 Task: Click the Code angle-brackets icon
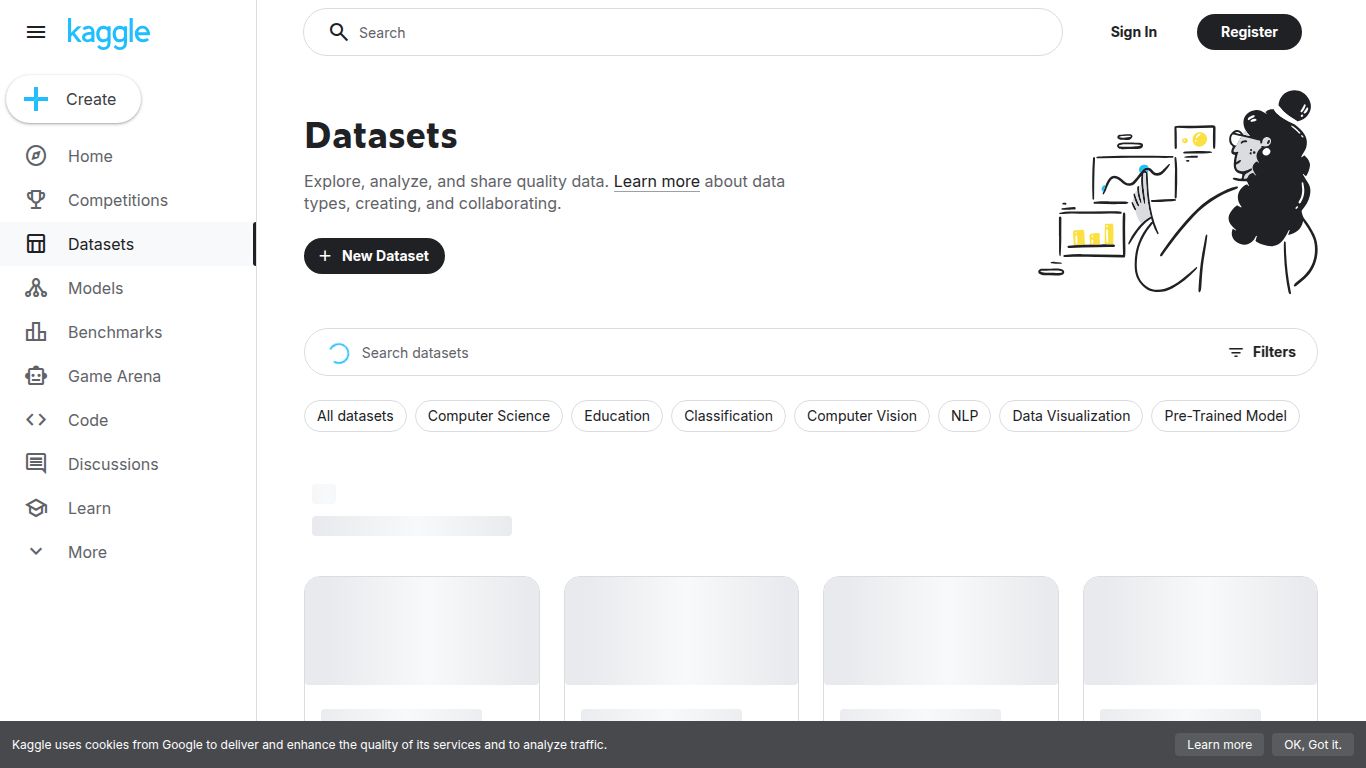coord(35,420)
